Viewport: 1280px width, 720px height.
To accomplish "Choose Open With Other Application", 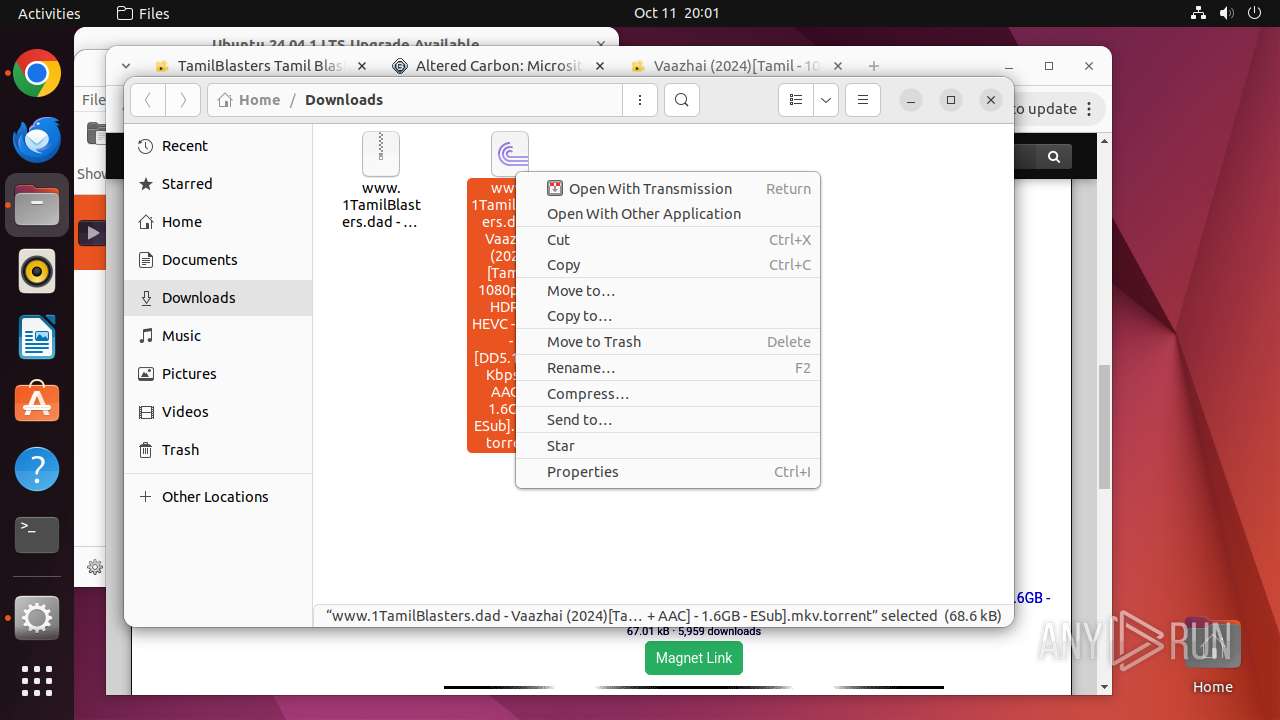I will click(x=668, y=214).
